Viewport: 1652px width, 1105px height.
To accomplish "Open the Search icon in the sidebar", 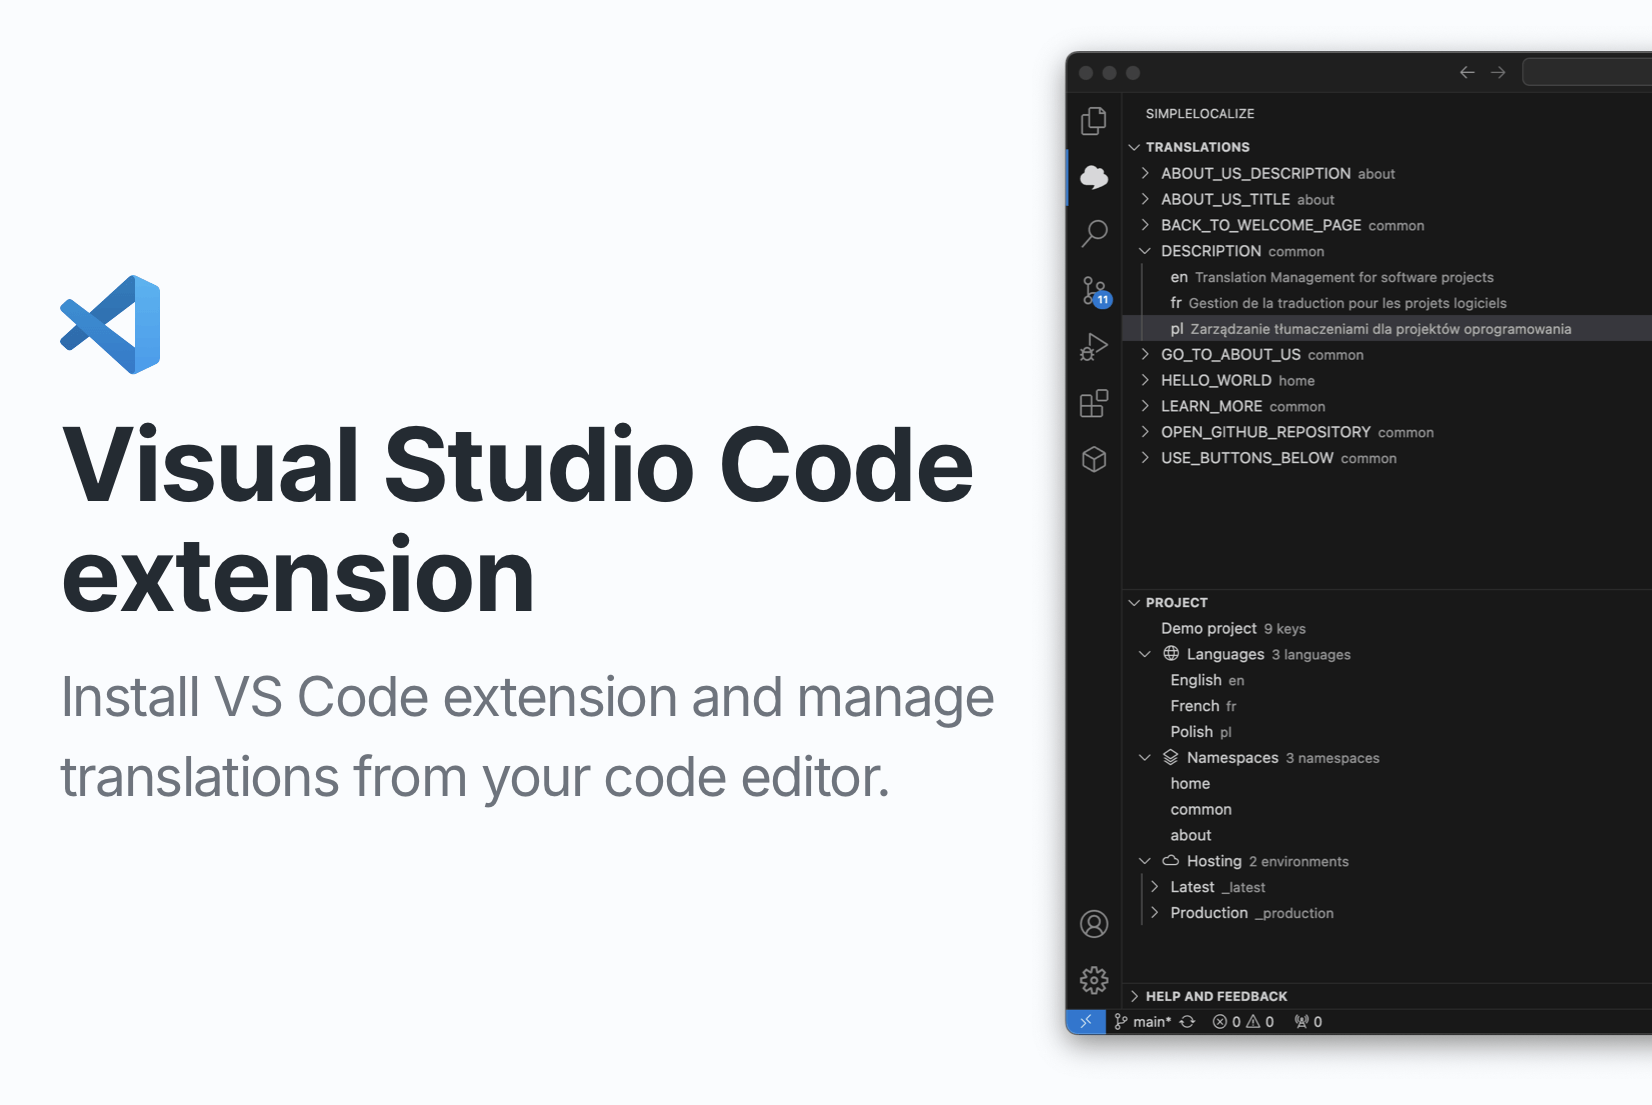I will (x=1093, y=233).
